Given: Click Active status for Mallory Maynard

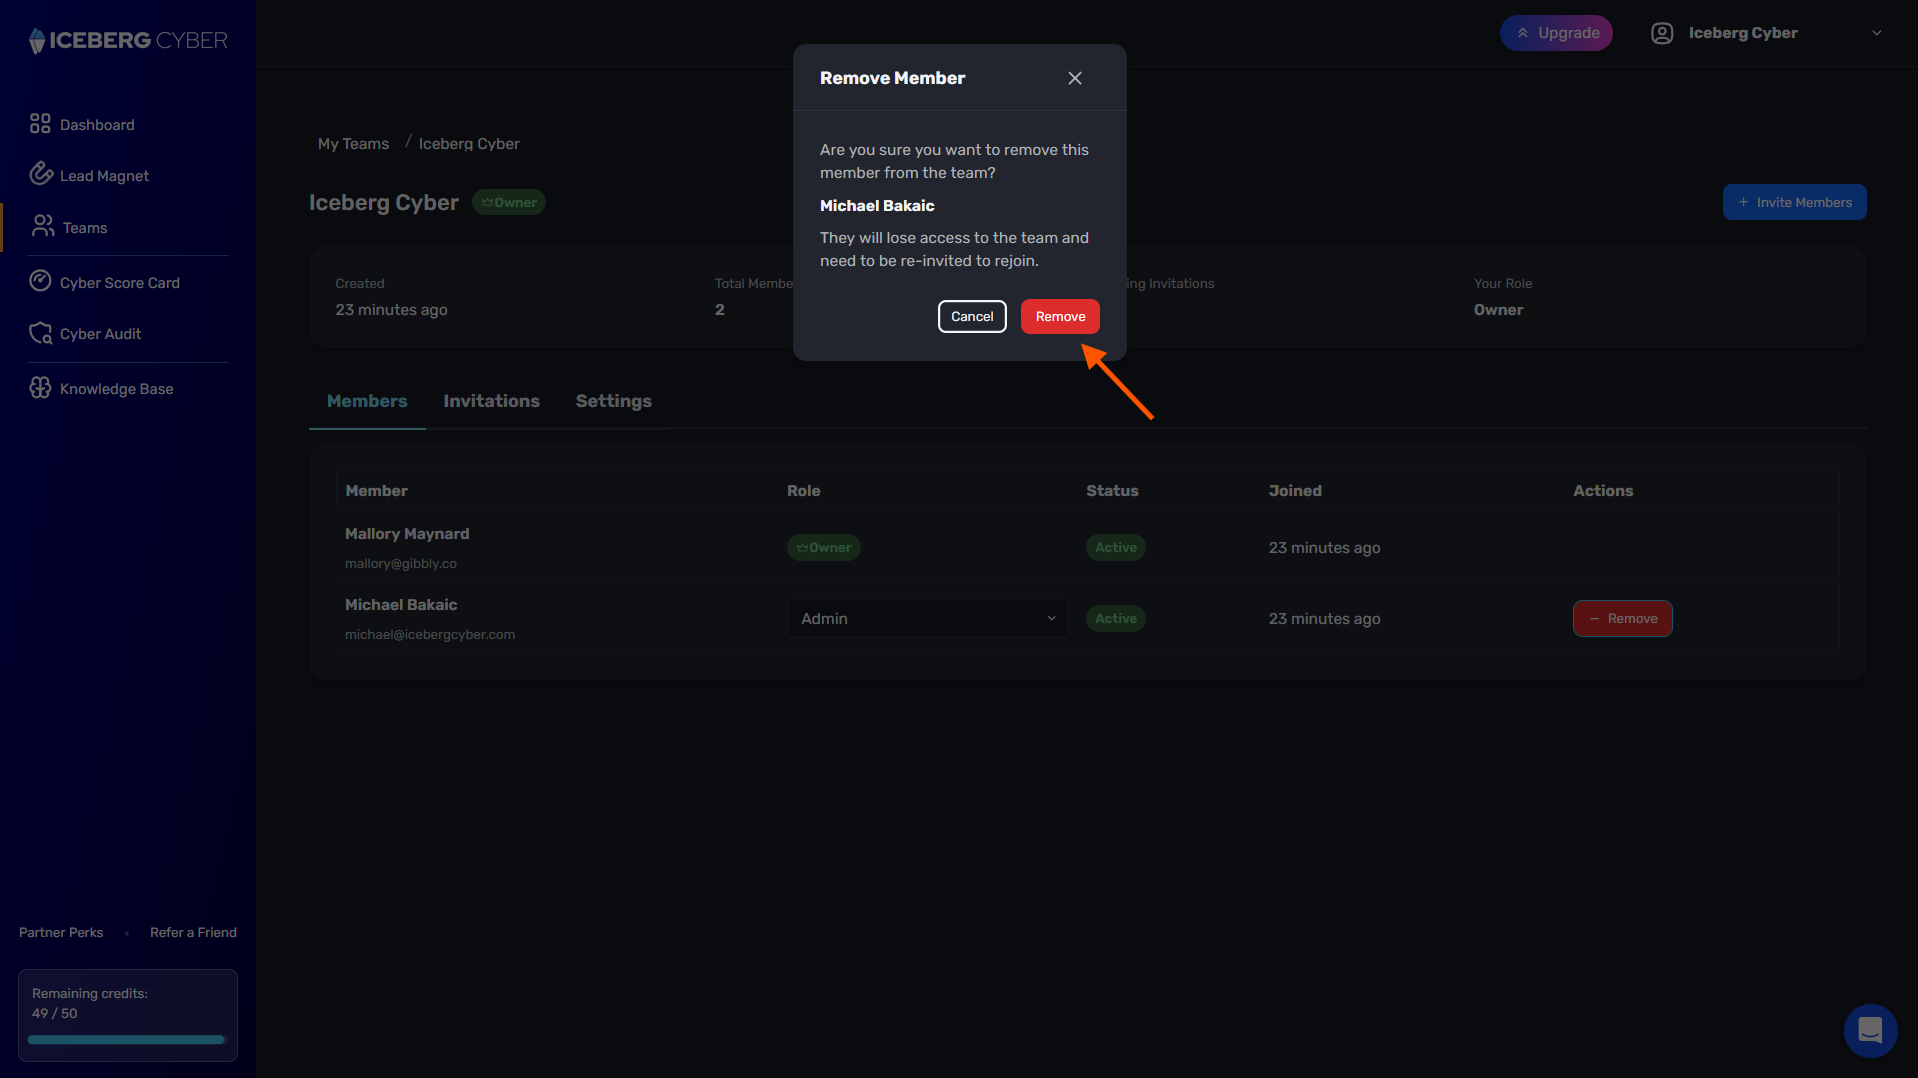Looking at the screenshot, I should (1115, 547).
